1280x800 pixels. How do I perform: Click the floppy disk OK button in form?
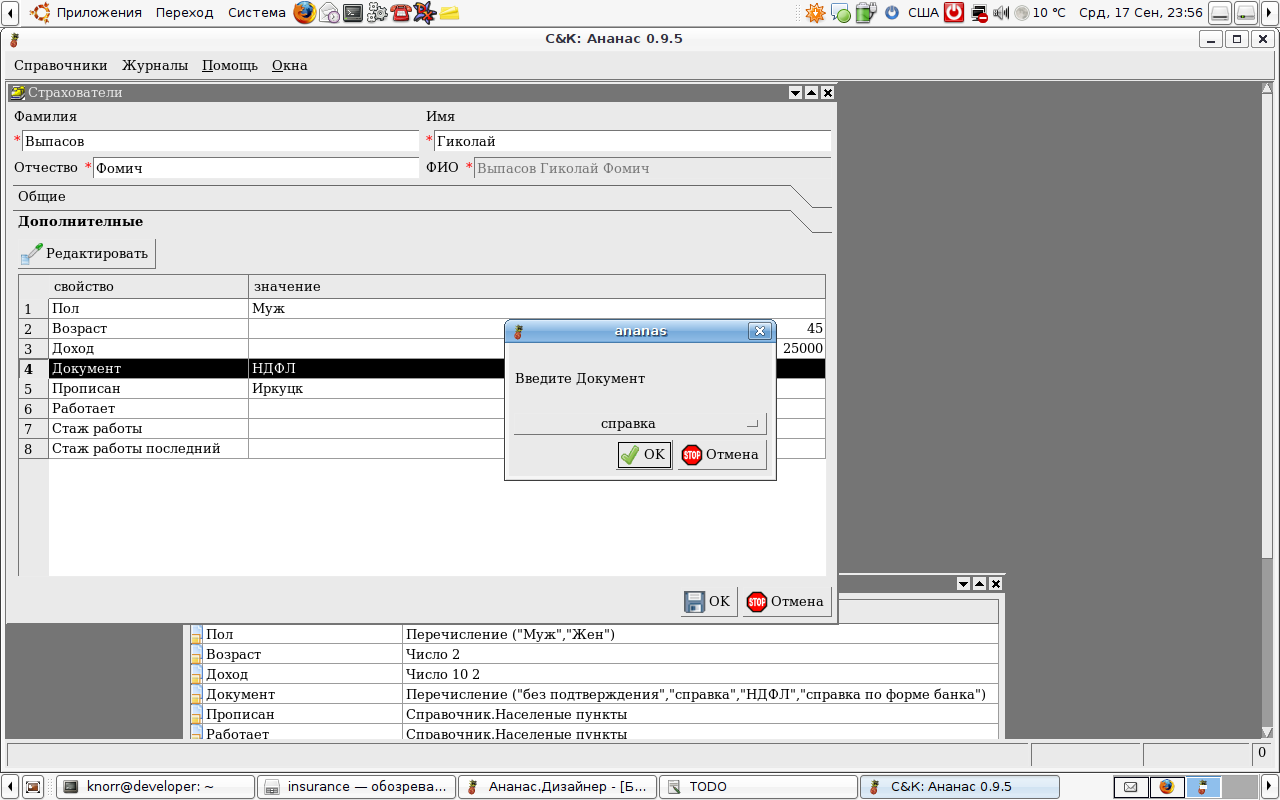[708, 602]
